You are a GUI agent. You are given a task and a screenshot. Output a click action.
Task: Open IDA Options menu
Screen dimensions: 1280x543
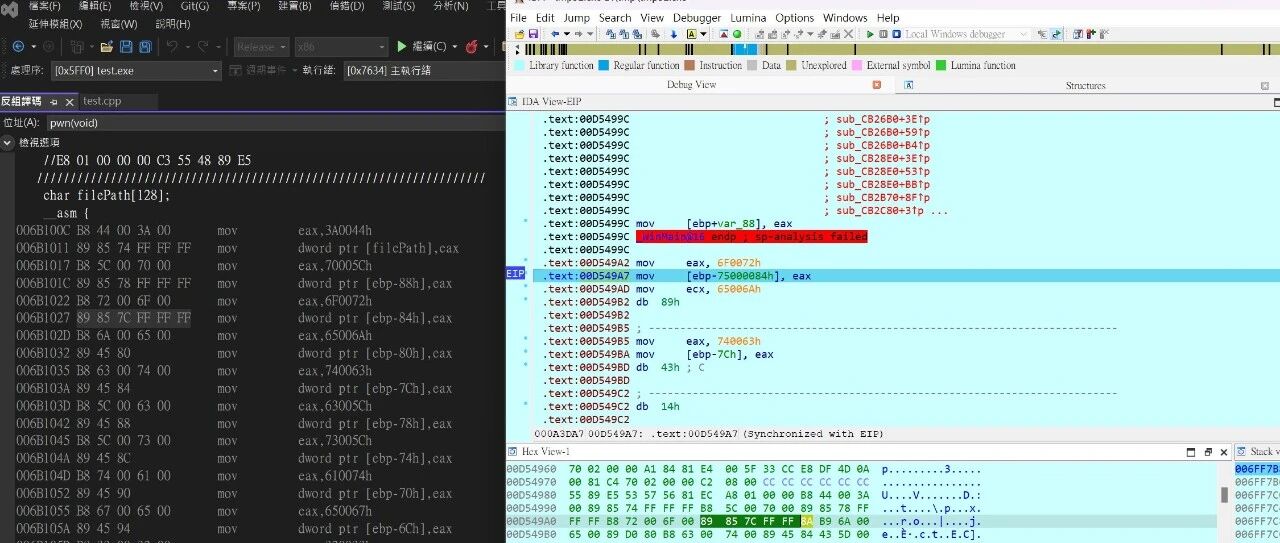[x=795, y=18]
